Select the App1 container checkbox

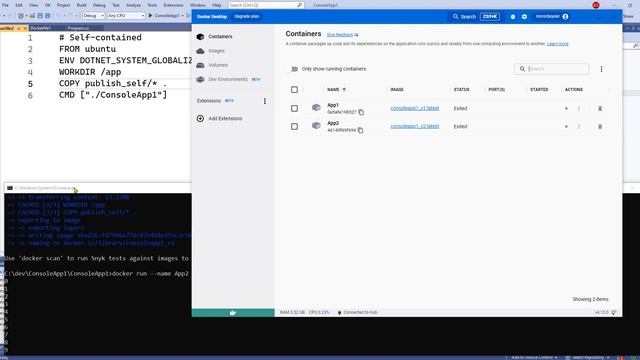(x=294, y=109)
